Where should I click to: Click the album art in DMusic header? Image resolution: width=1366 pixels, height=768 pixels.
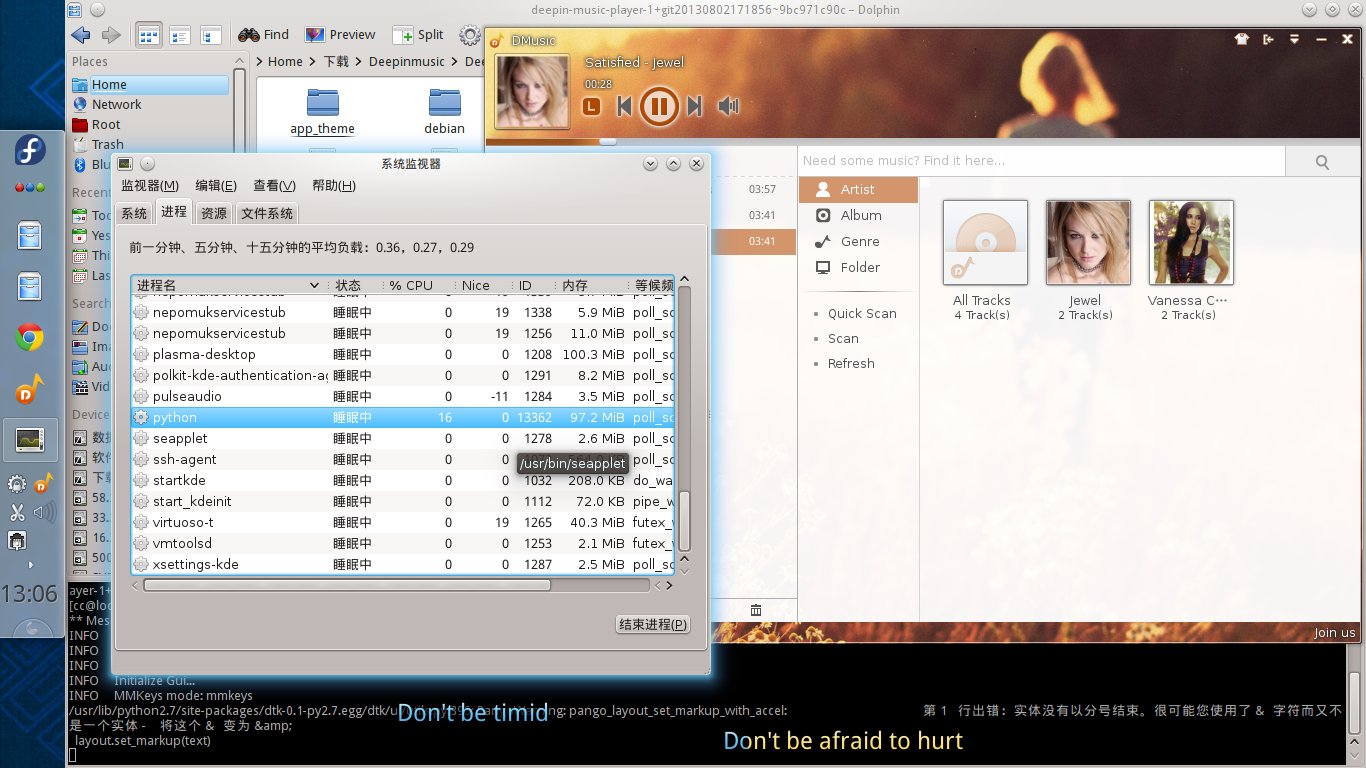point(532,91)
